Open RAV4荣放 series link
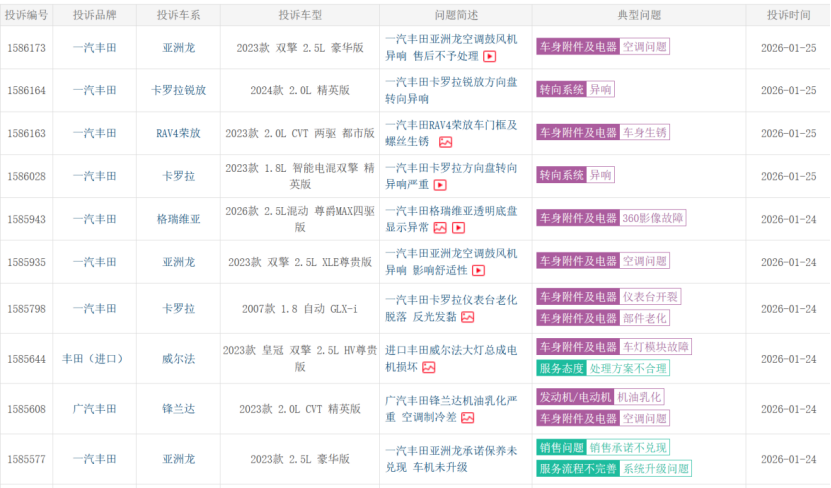This screenshot has width=831, height=488. click(179, 133)
